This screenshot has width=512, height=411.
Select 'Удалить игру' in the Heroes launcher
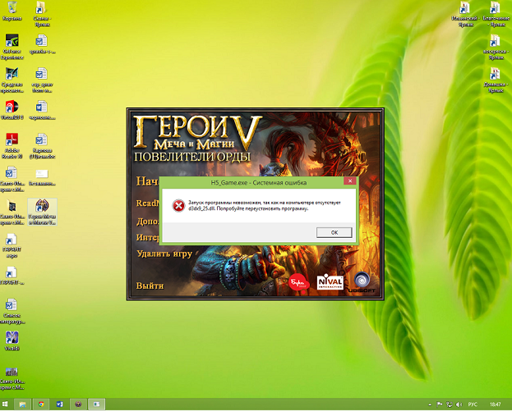tap(164, 254)
